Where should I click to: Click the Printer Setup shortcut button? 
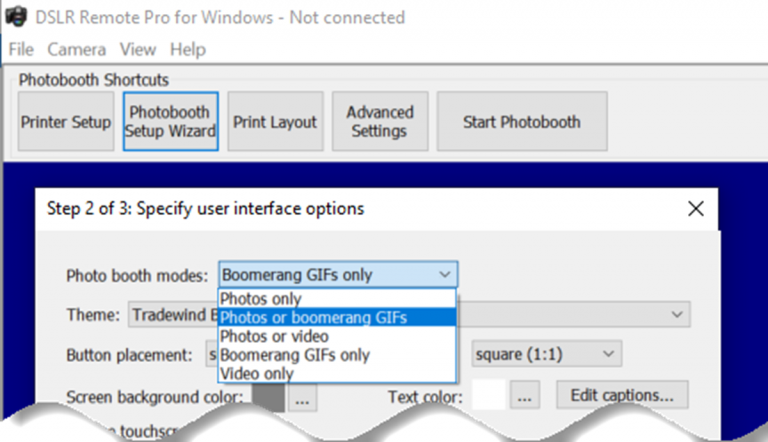[66, 122]
